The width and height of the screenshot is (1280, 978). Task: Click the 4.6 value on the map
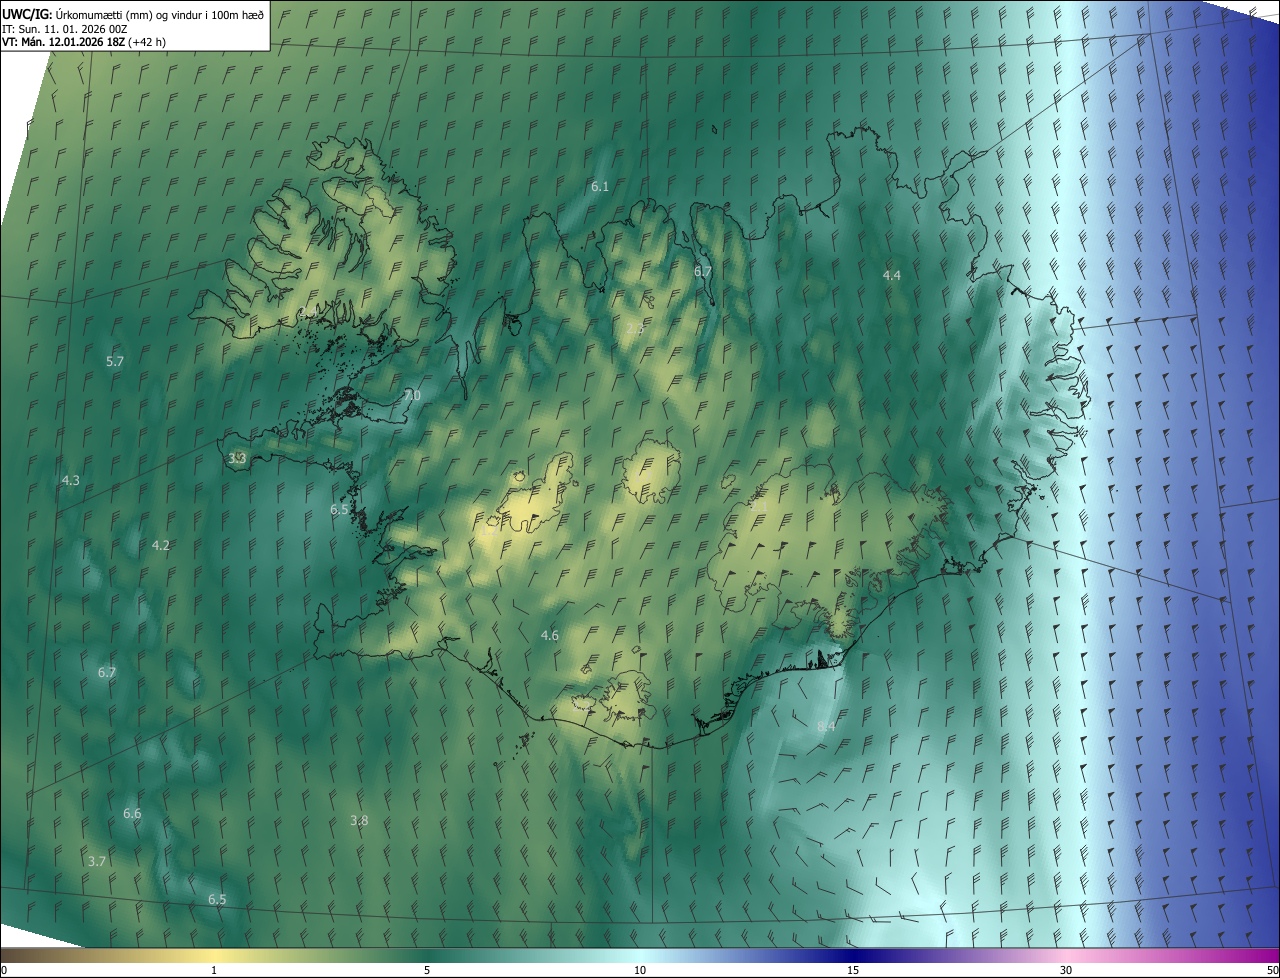click(x=550, y=635)
